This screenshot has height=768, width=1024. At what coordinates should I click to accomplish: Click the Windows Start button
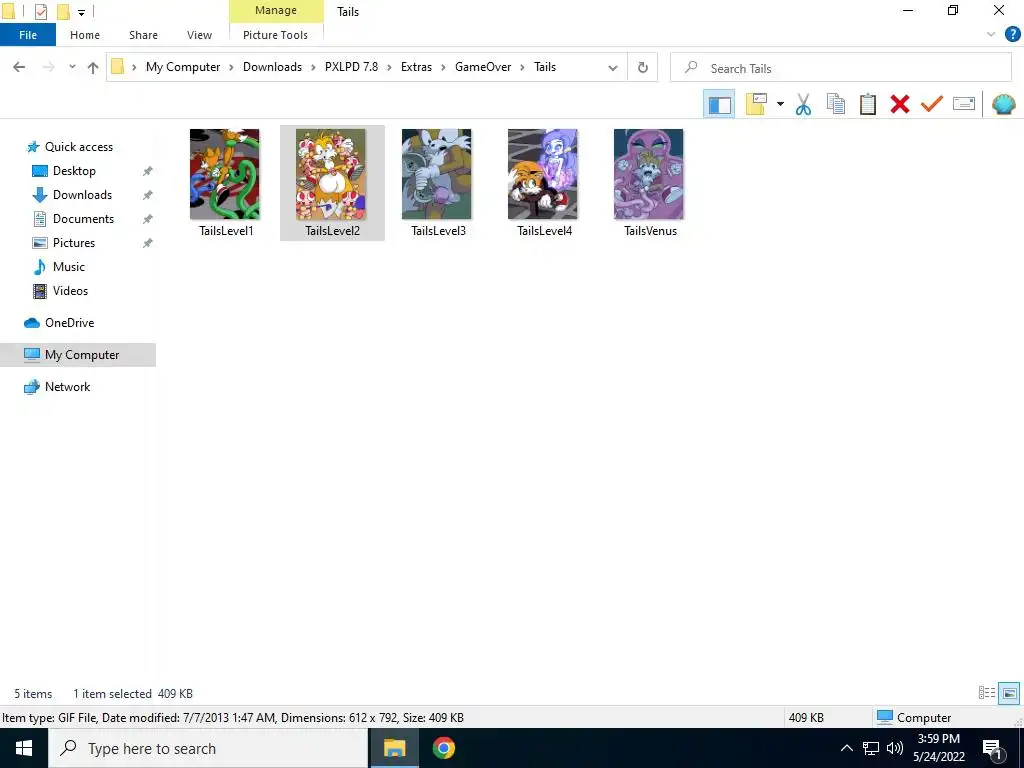tap(24, 748)
